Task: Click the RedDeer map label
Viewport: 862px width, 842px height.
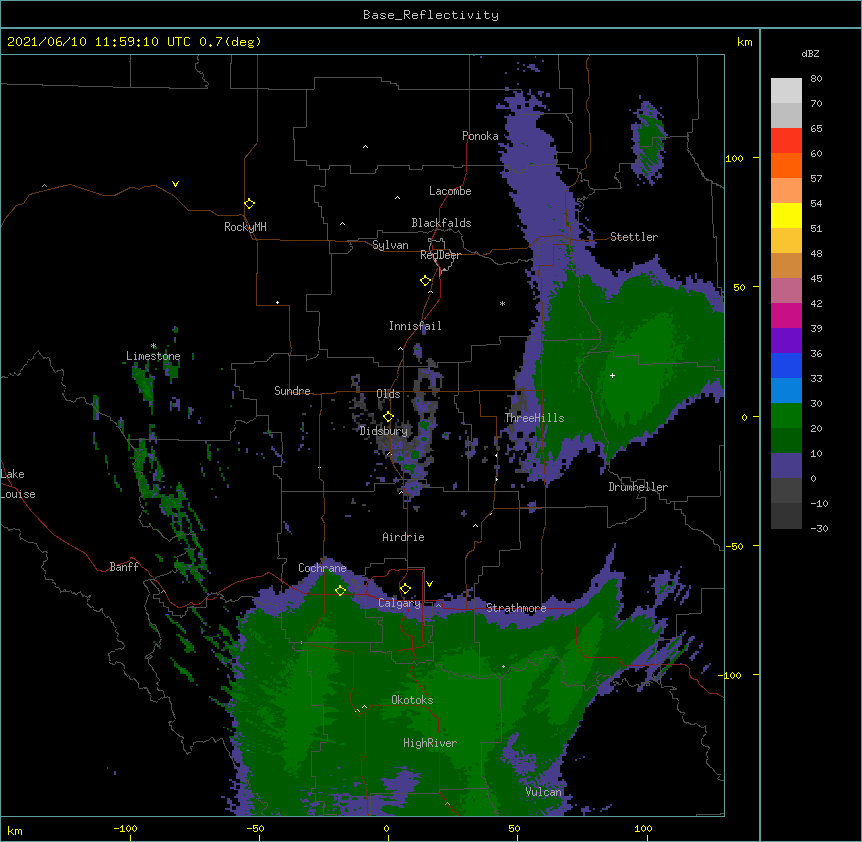Action: [x=440, y=255]
